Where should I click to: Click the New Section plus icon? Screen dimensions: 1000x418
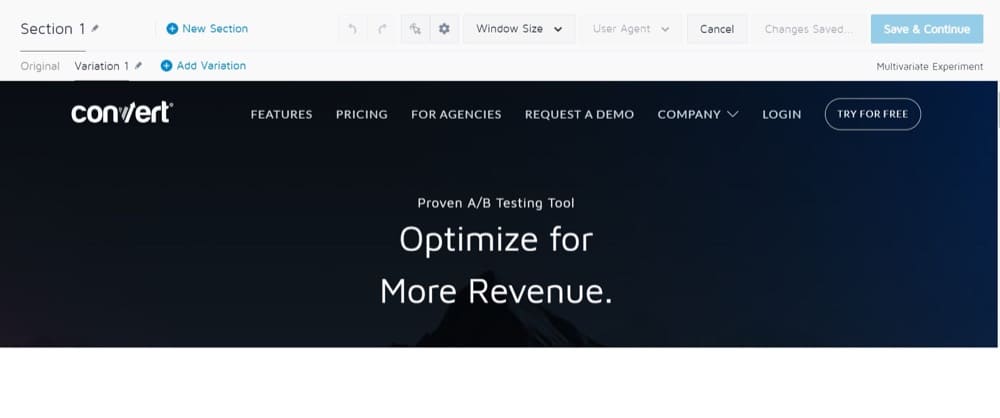coord(172,29)
